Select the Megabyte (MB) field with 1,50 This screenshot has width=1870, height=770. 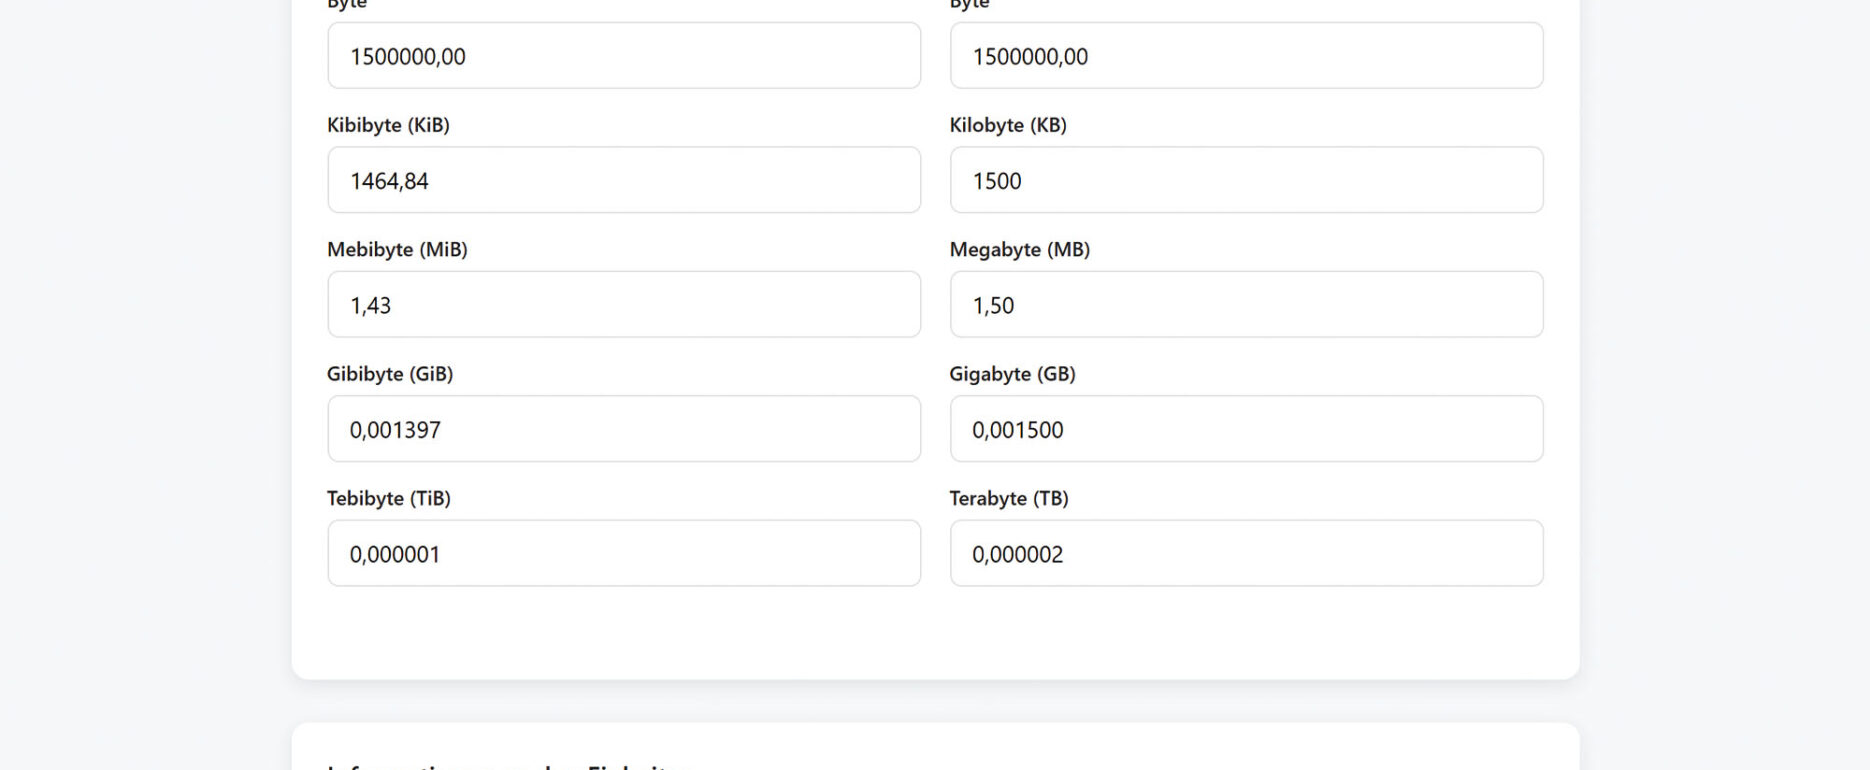coord(1245,305)
